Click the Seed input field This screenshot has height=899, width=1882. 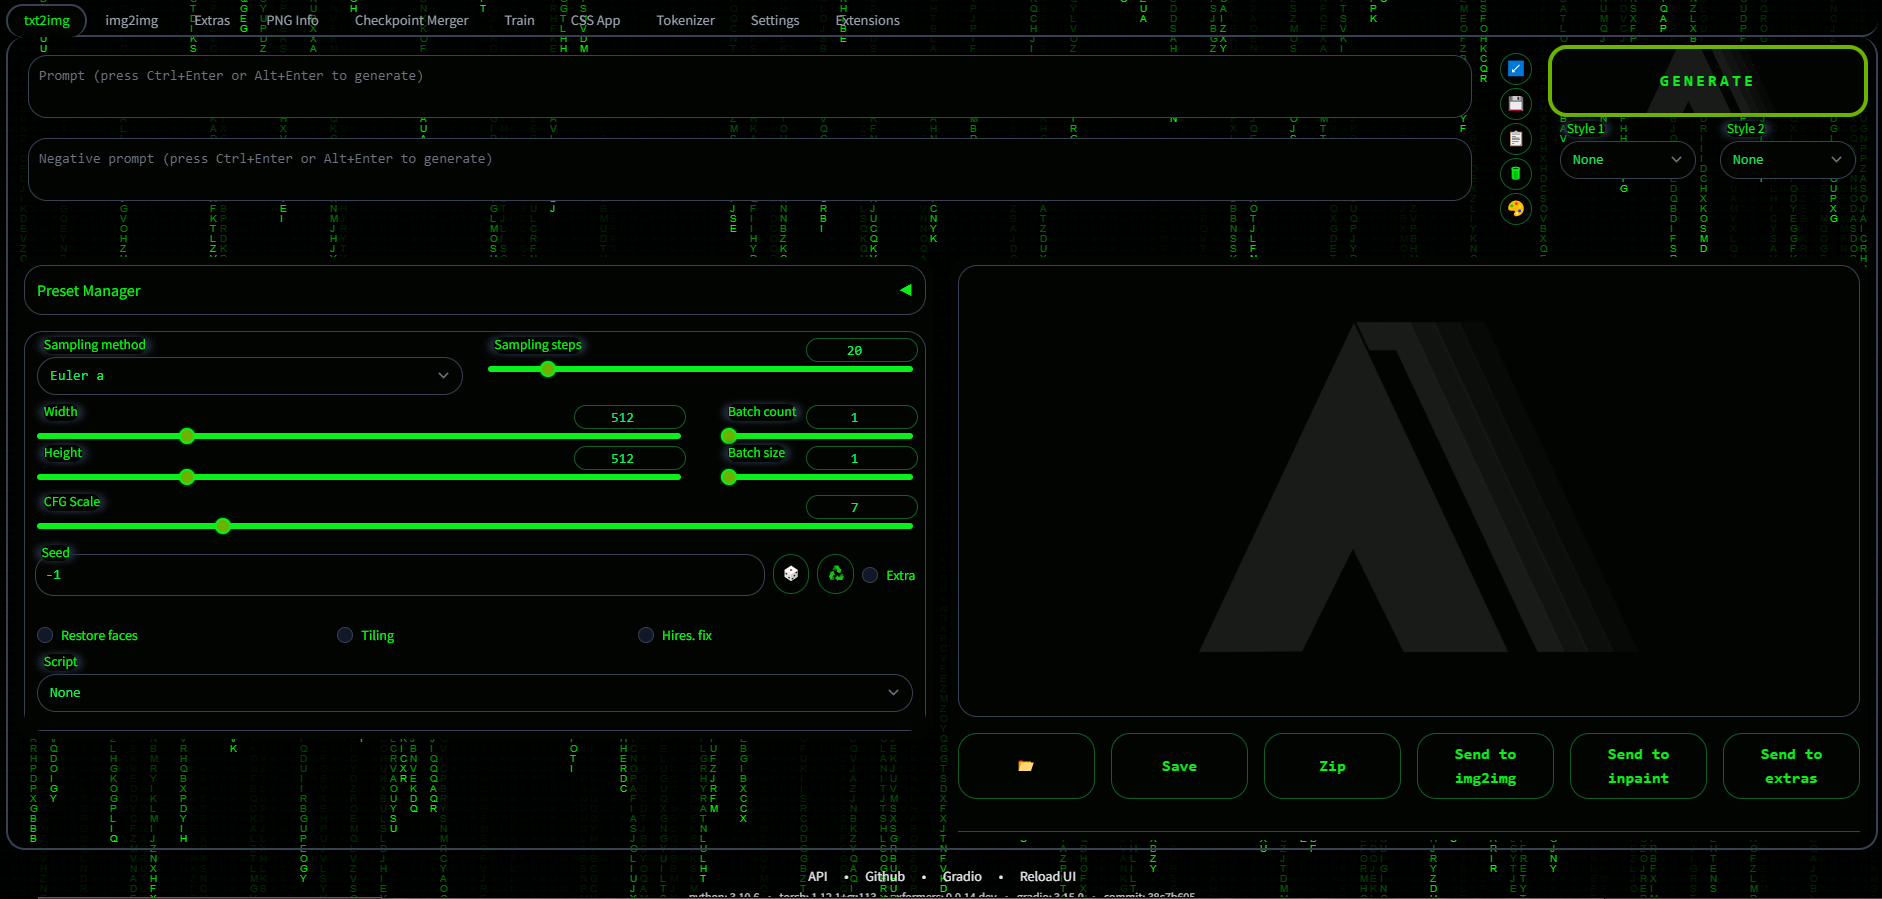coord(400,575)
